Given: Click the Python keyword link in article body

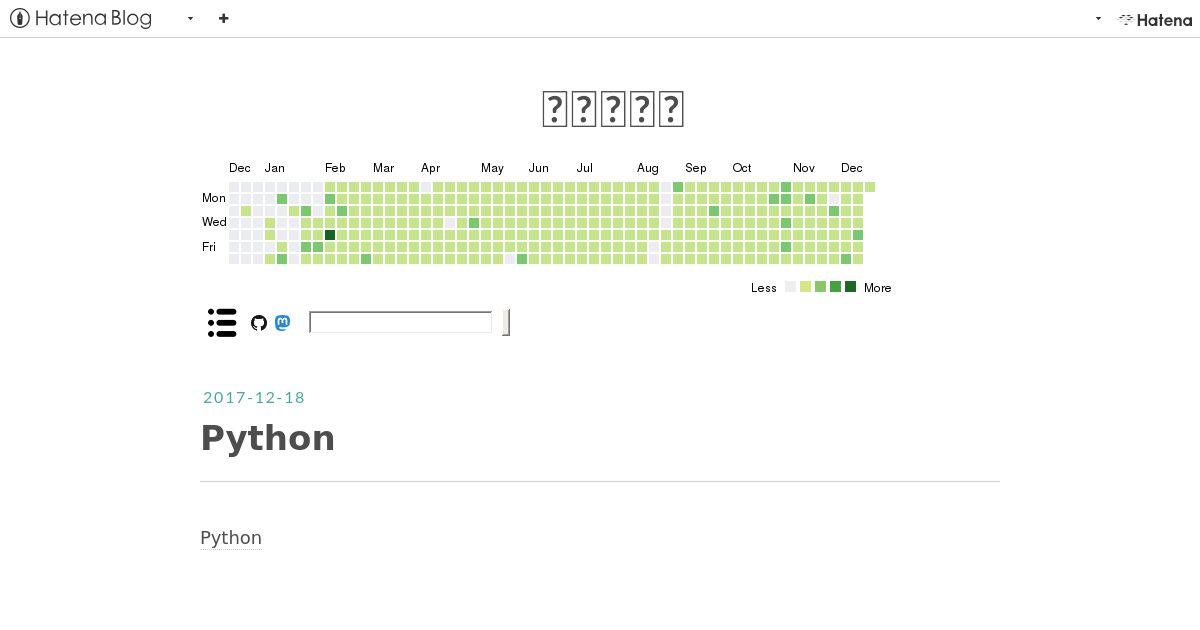Looking at the screenshot, I should click(x=231, y=538).
